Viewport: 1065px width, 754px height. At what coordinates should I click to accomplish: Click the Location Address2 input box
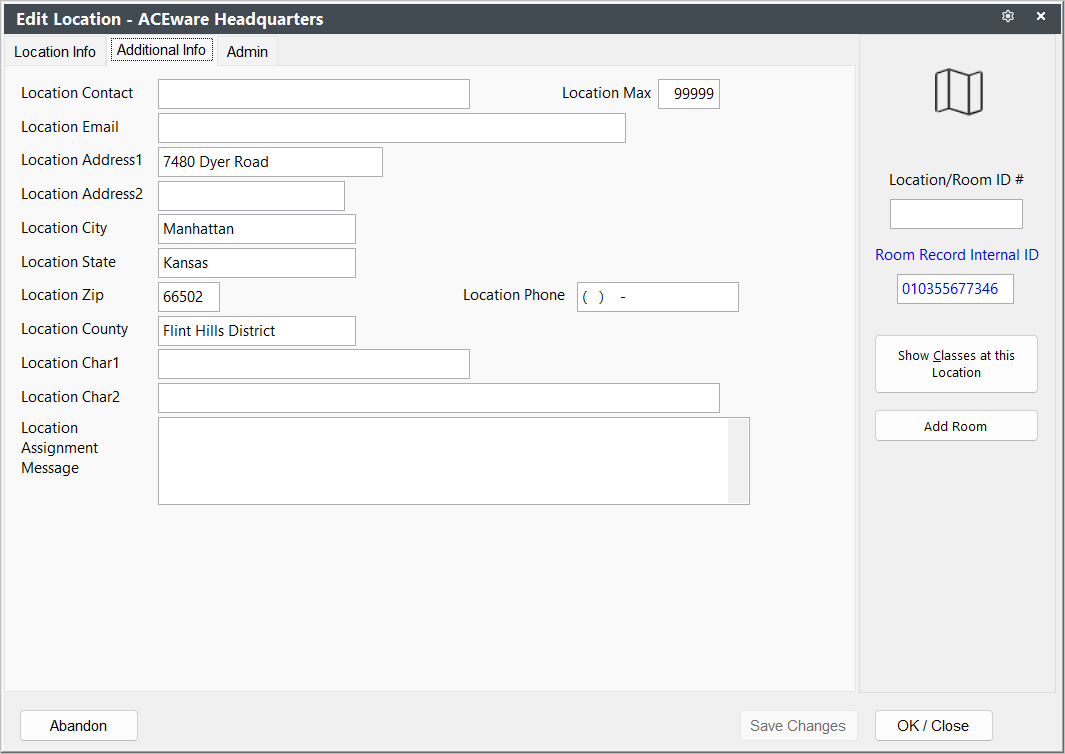coord(251,196)
